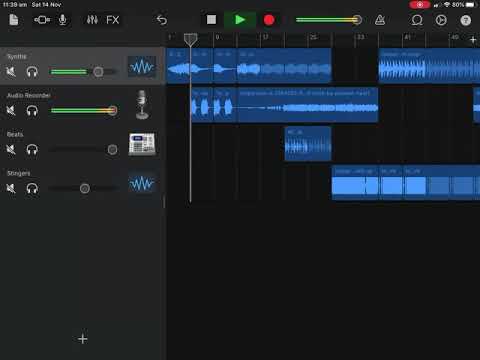Image resolution: width=480 pixels, height=360 pixels.
Task: Mute the Stingers track
Action: [x=11, y=188]
